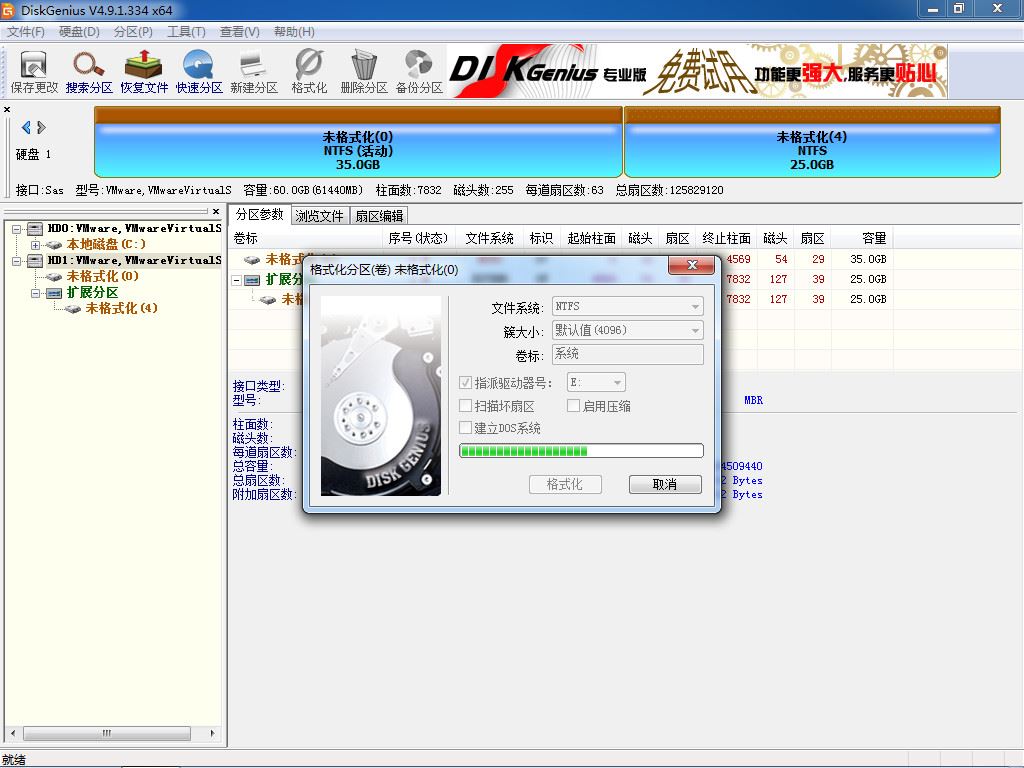This screenshot has height=768, width=1024.
Task: Enable the 启用压缩 checkbox
Action: pos(573,406)
